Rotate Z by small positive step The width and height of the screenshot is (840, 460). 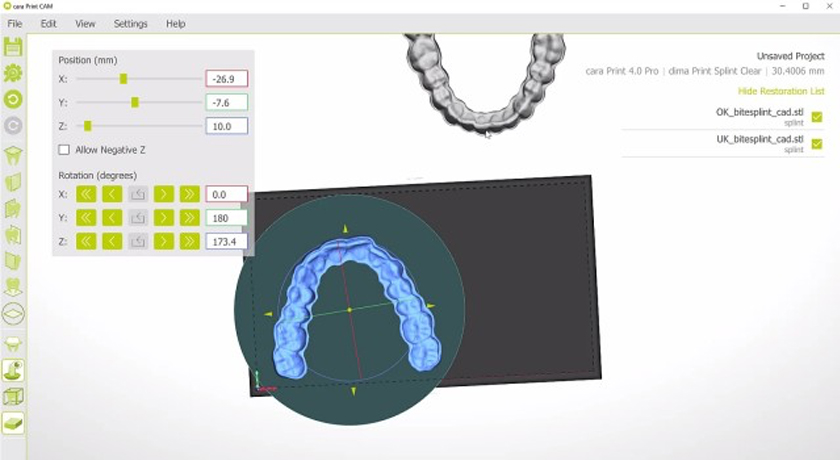[163, 241]
